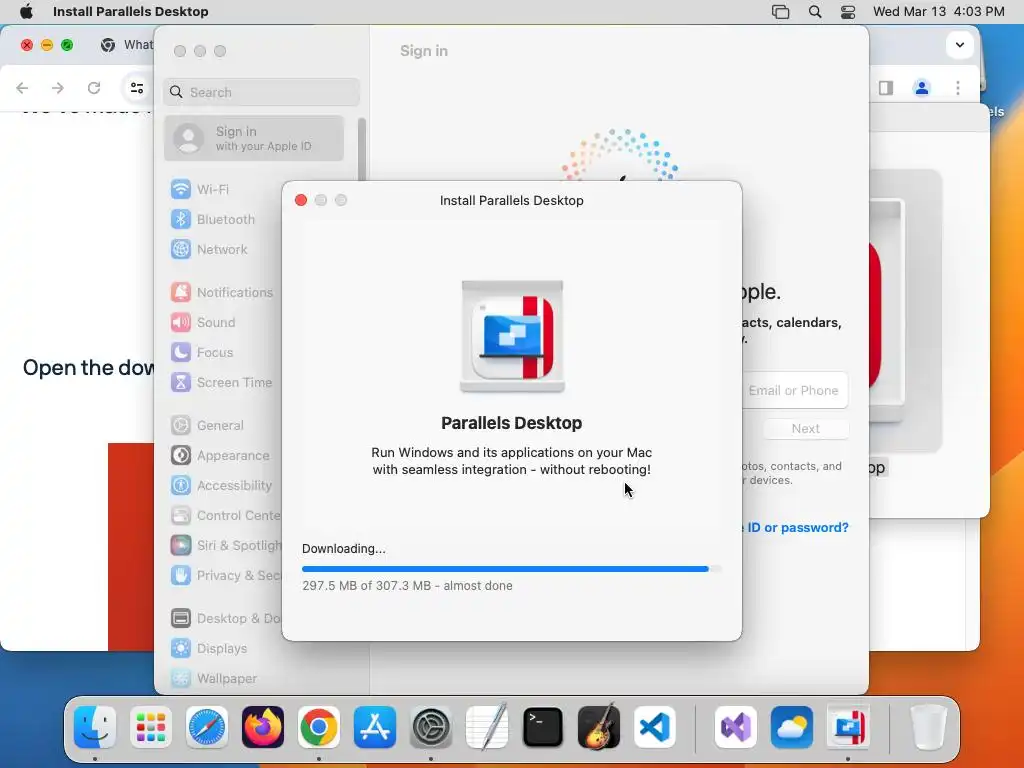1024x768 pixels.
Task: Click the download progress bar
Action: point(511,569)
